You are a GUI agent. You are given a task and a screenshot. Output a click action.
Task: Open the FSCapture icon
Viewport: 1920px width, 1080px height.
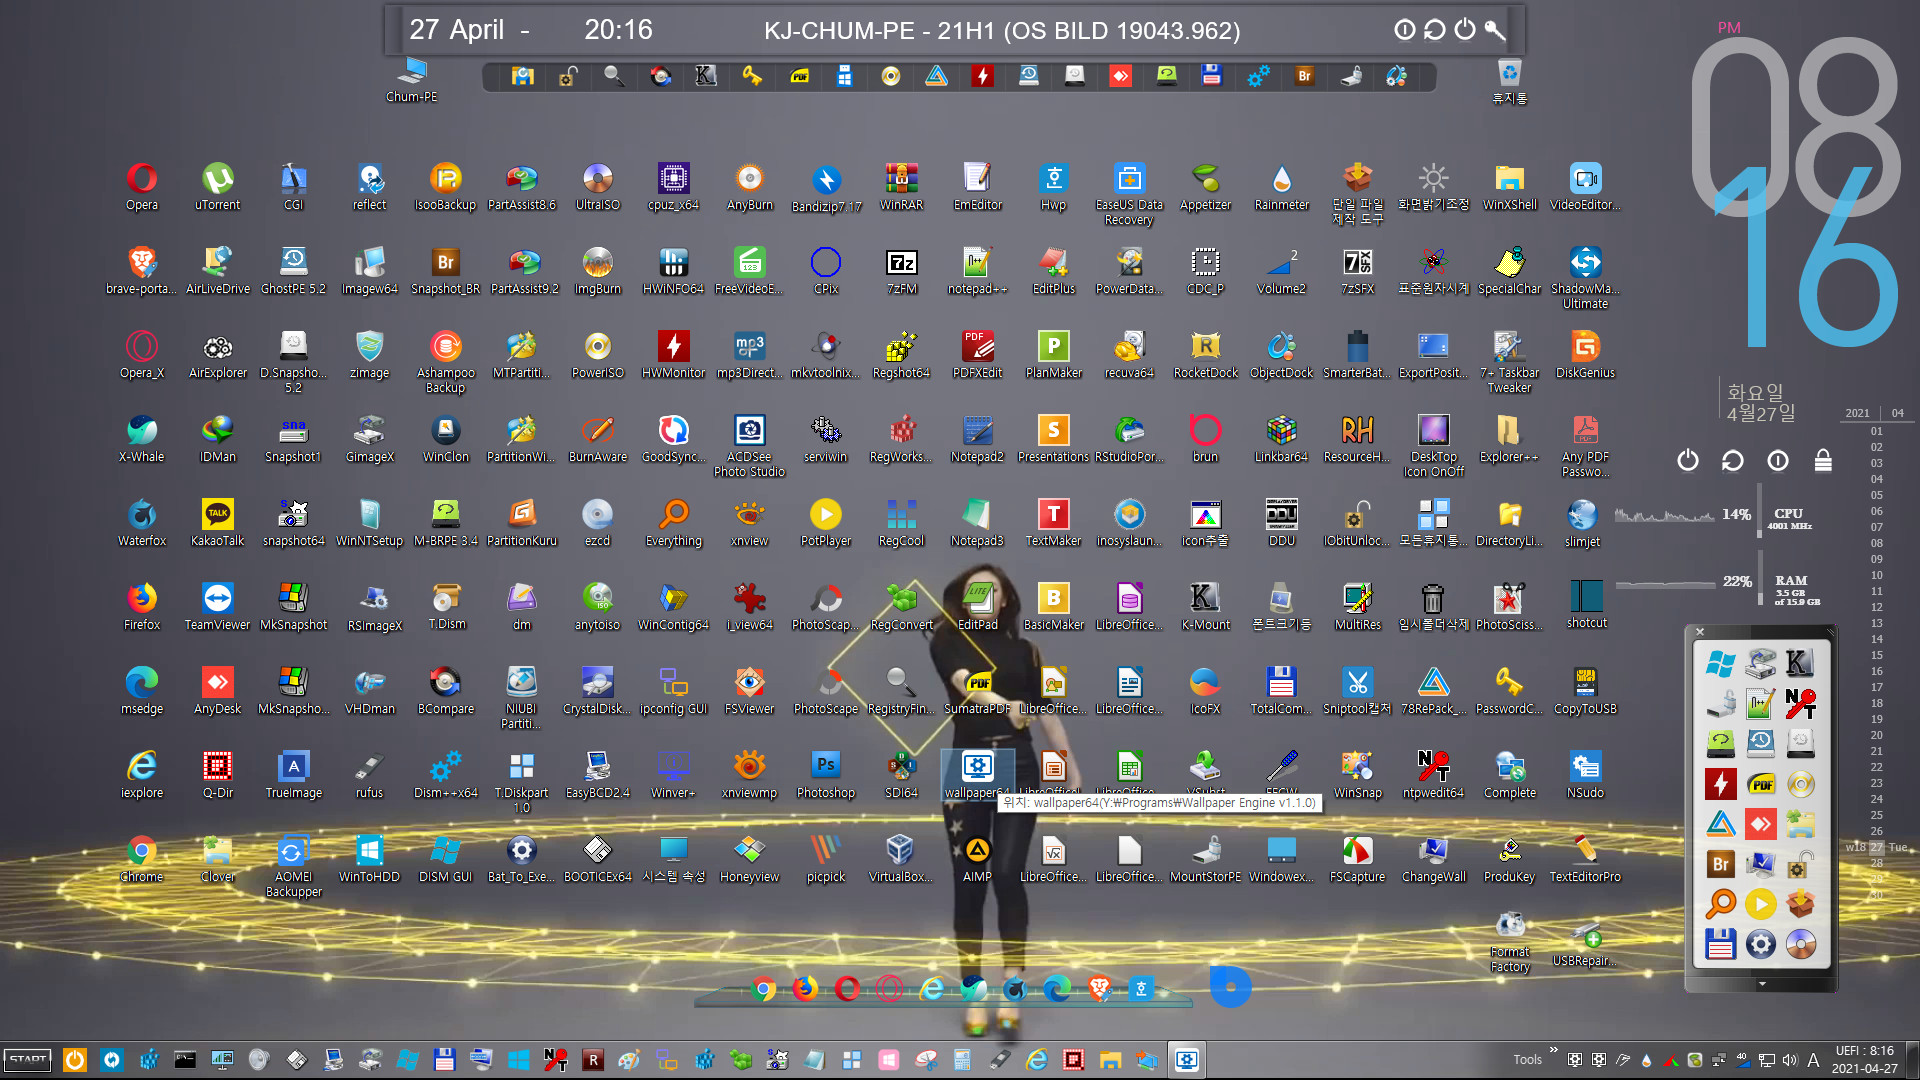click(1357, 859)
